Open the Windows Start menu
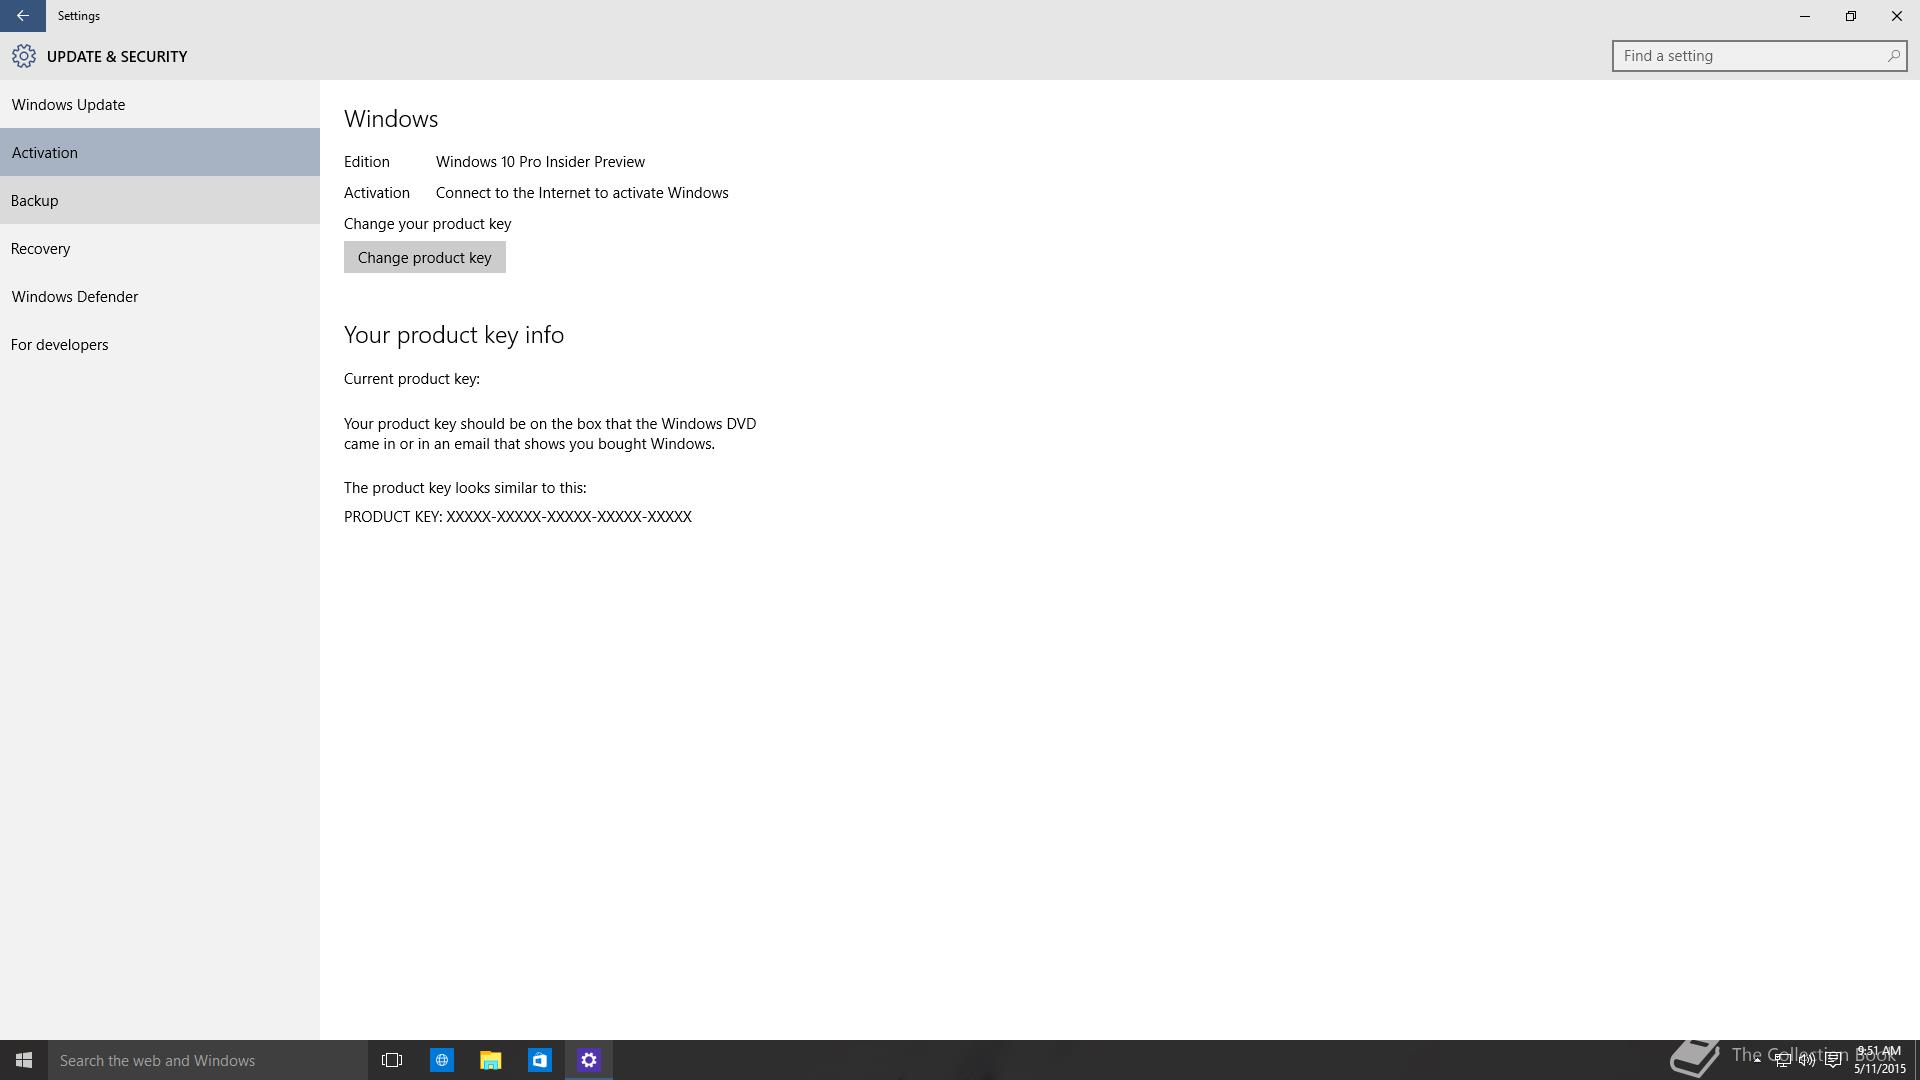This screenshot has height=1080, width=1920. (x=24, y=1060)
